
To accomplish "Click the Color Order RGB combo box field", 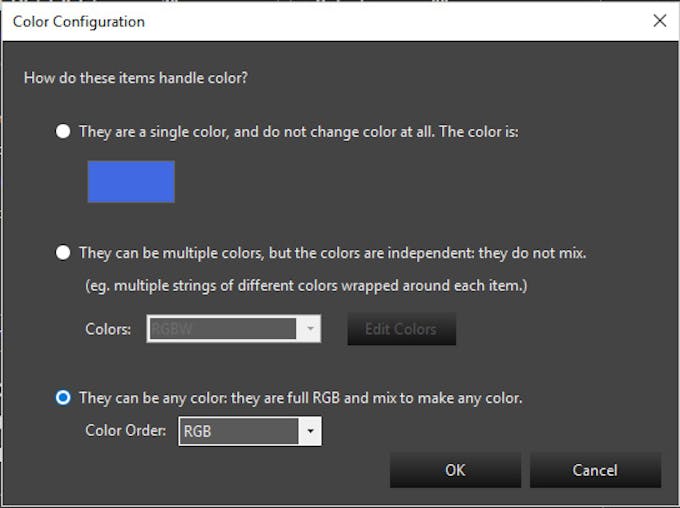I will (239, 432).
